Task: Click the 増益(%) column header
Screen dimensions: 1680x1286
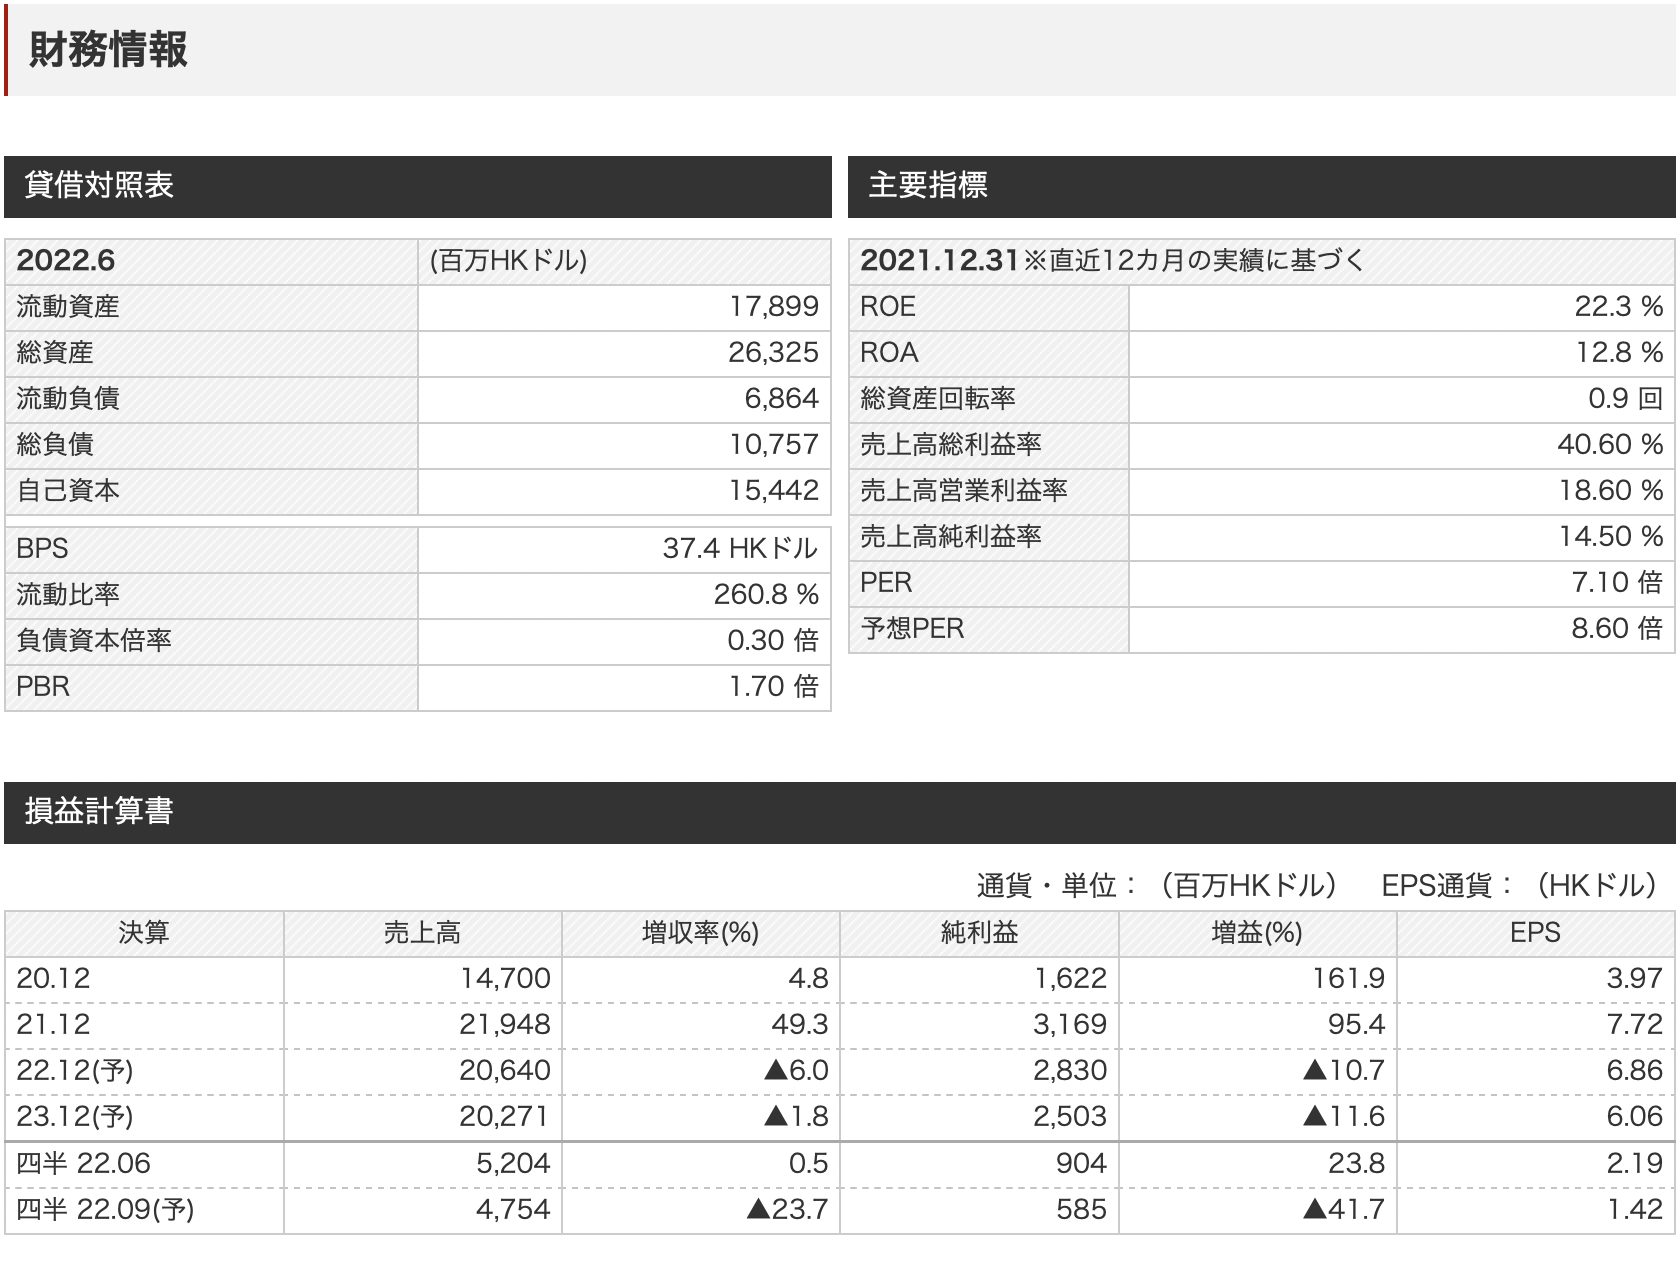Action: (x=1257, y=933)
